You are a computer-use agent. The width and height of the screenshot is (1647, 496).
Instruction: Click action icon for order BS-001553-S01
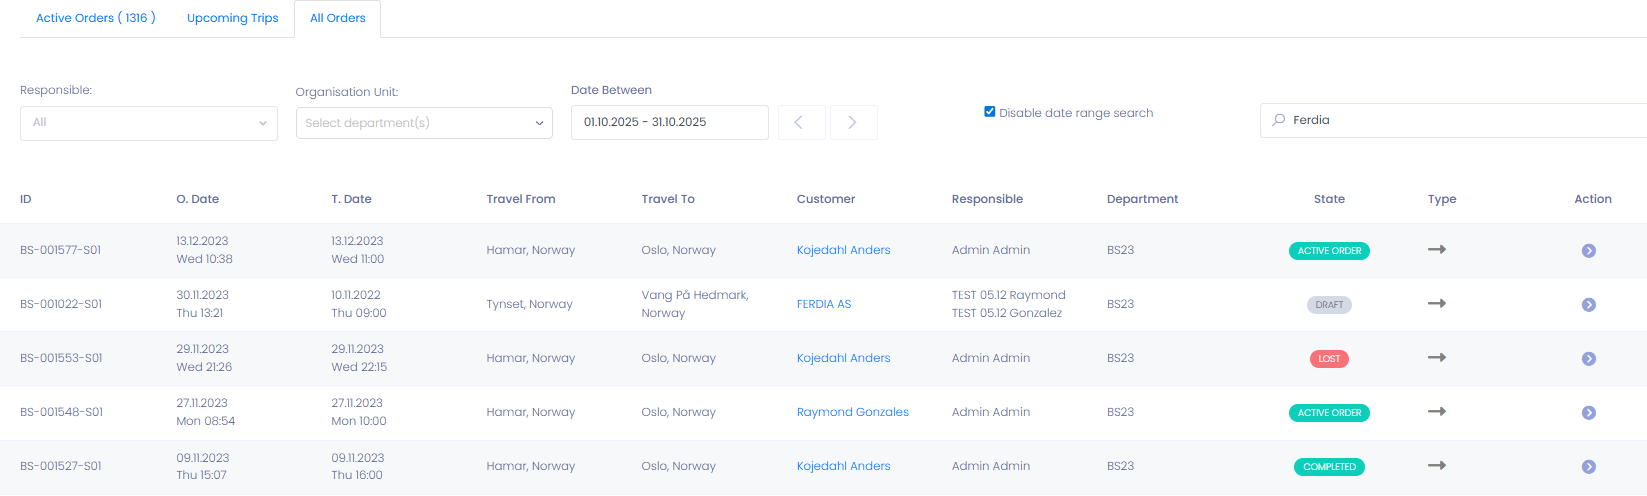pyautogui.click(x=1588, y=359)
